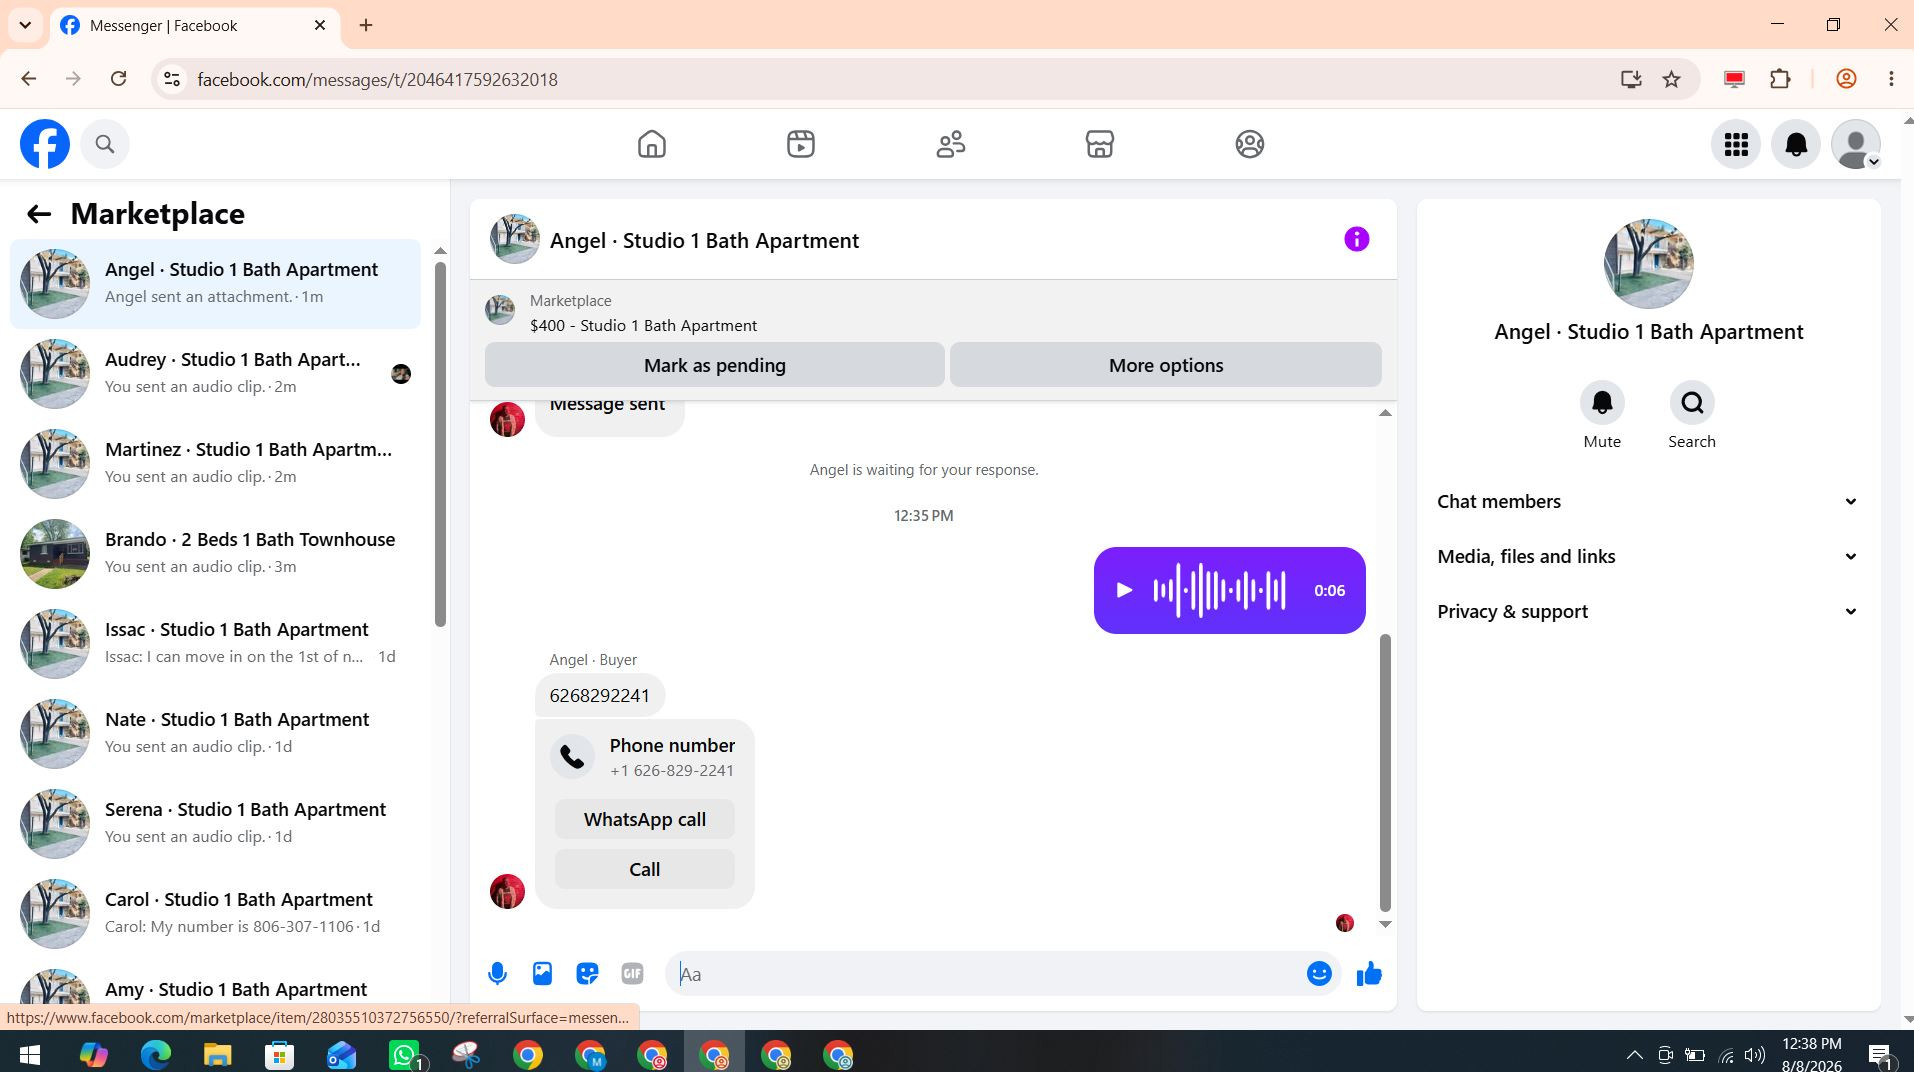1914x1072 pixels.
Task: Open Chrome profile icon
Action: tap(1846, 79)
